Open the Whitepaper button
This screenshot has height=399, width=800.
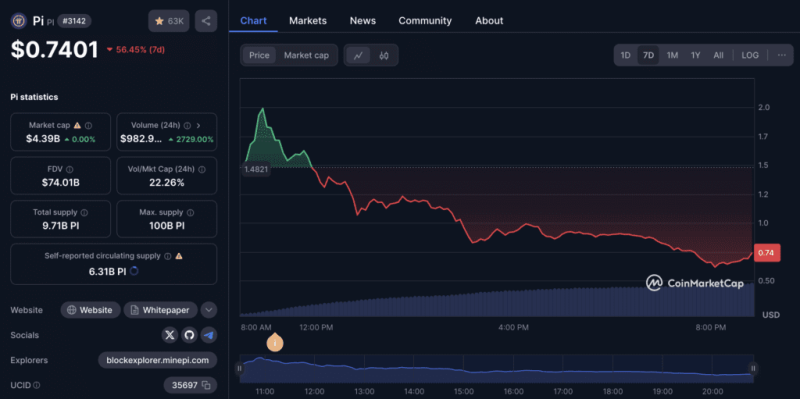click(x=160, y=310)
